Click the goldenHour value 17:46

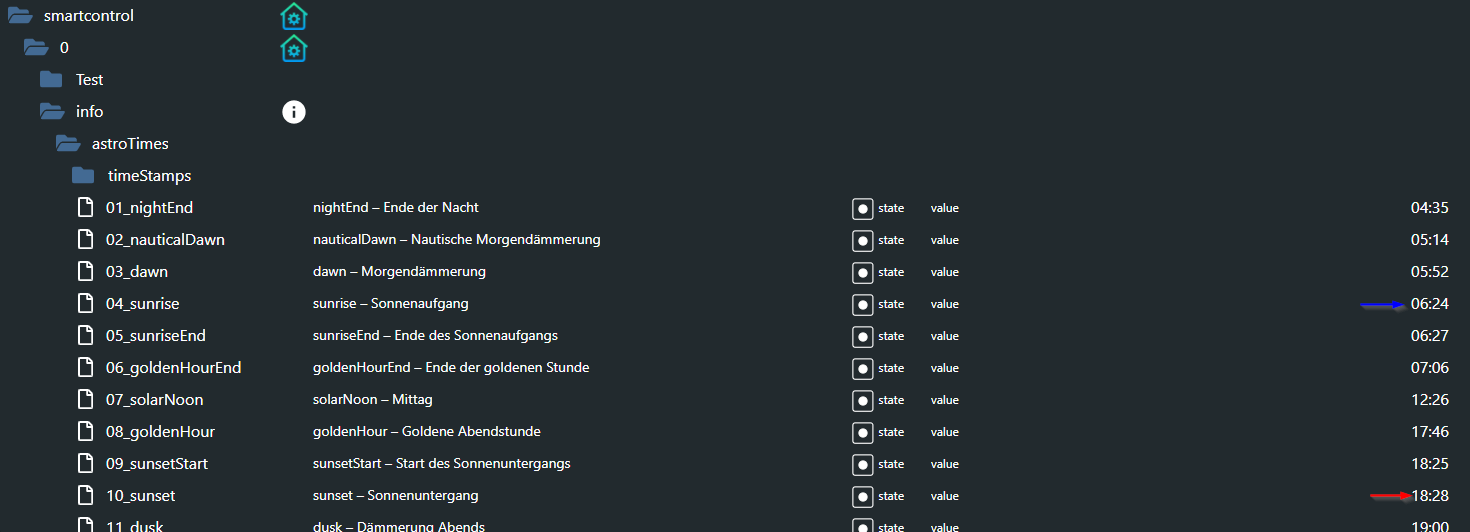[1429, 432]
